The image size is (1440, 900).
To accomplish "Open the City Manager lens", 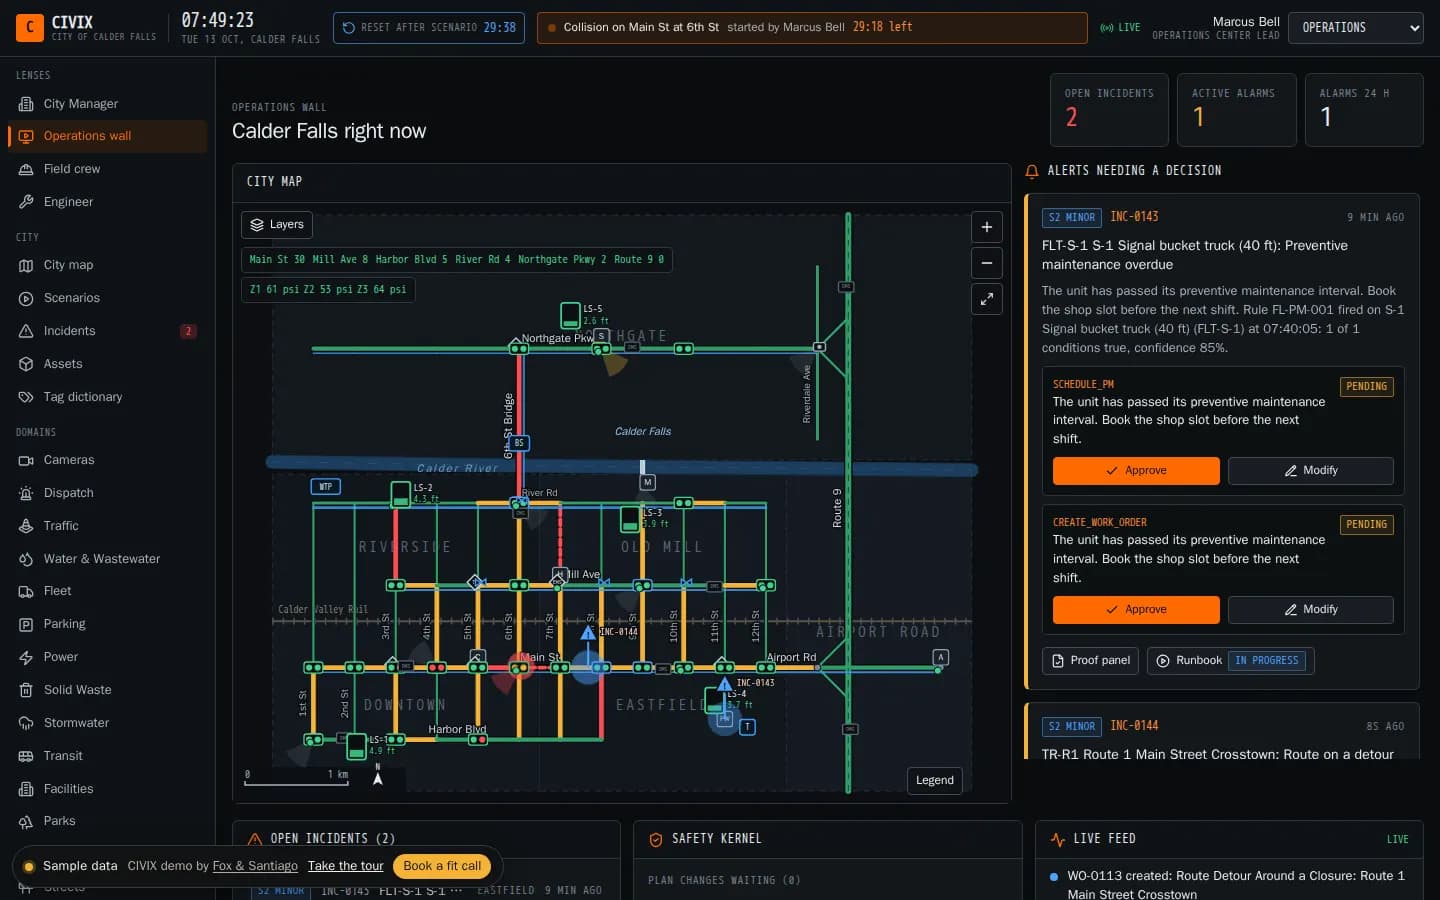I will coord(108,104).
